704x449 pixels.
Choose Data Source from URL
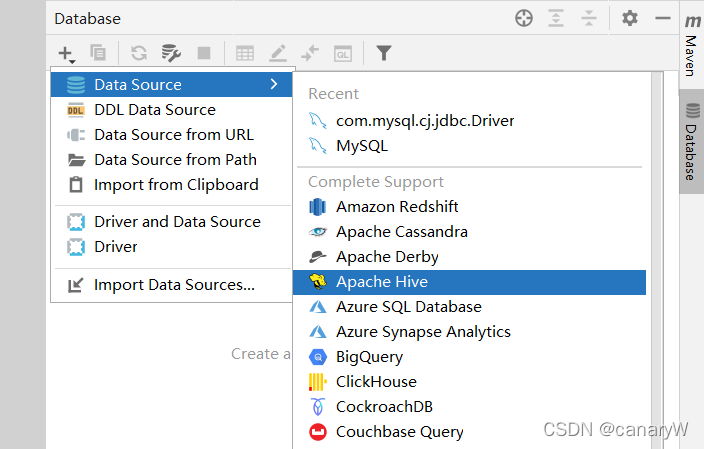(x=172, y=135)
